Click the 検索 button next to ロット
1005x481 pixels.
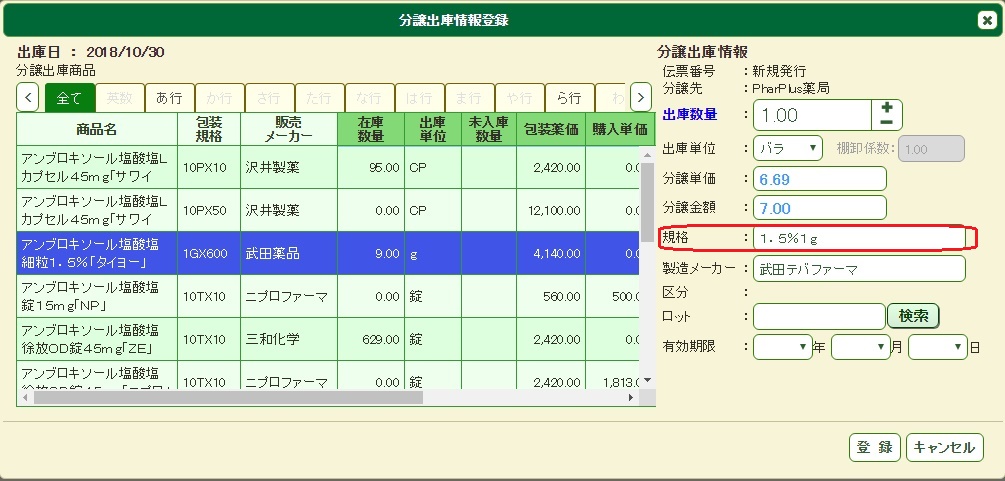[x=913, y=316]
